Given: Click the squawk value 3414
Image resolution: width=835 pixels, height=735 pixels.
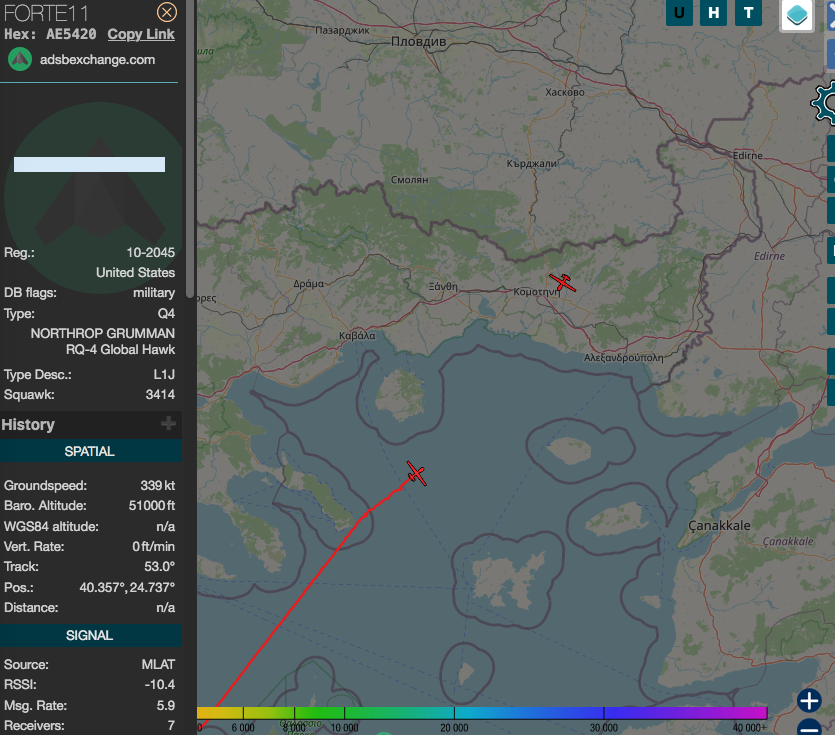Looking at the screenshot, I should (x=160, y=395).
